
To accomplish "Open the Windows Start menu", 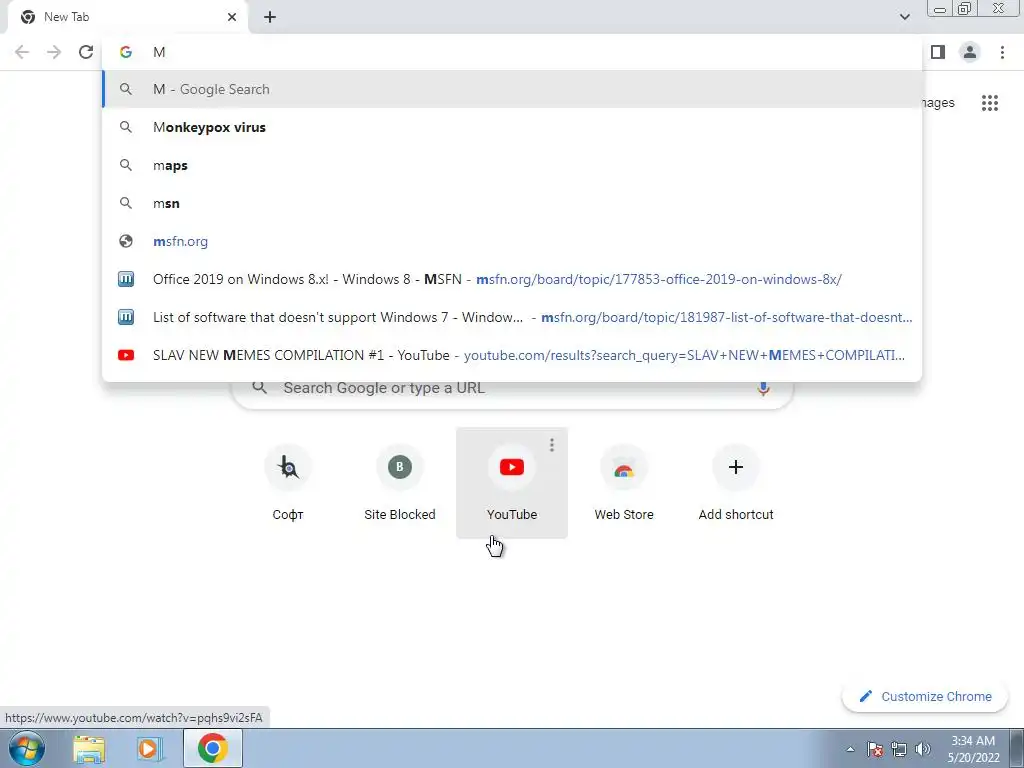I will [x=26, y=748].
